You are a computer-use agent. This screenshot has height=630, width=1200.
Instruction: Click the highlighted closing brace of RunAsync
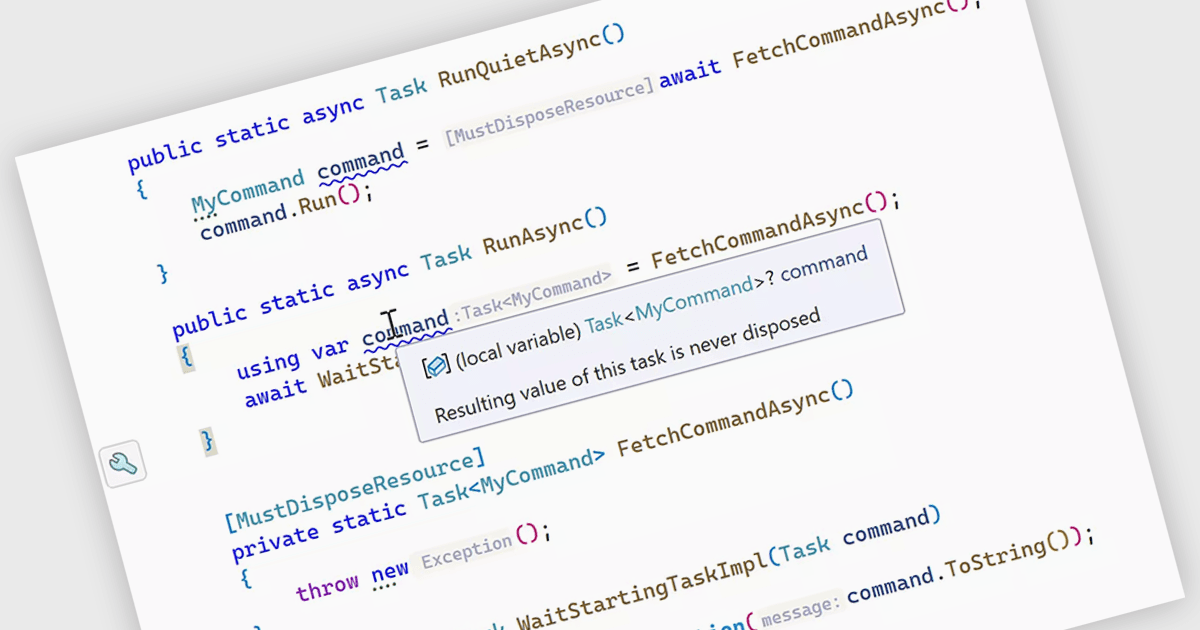click(207, 440)
